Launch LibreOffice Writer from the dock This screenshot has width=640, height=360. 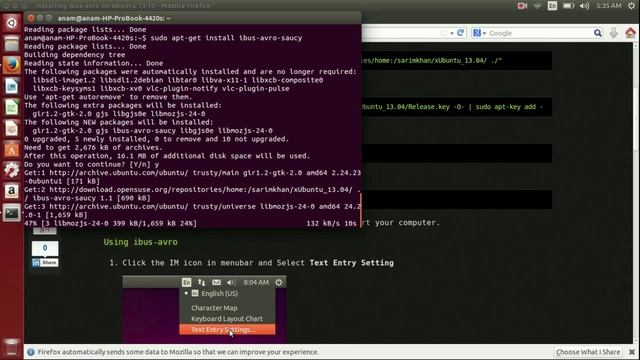pyautogui.click(x=11, y=86)
